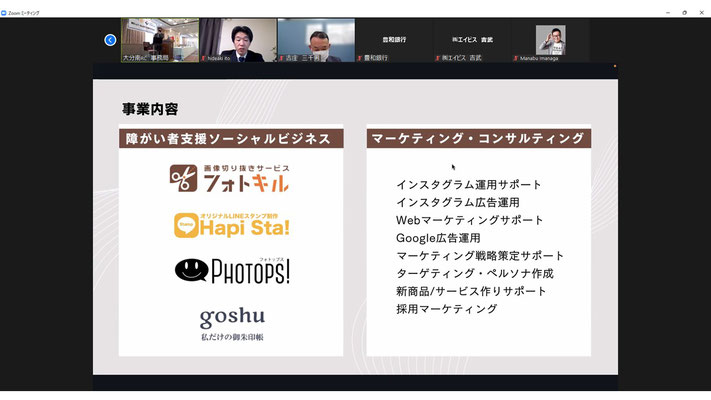The width and height of the screenshot is (711, 400).
Task: Click the 採用マーケティング line
Action: click(447, 309)
